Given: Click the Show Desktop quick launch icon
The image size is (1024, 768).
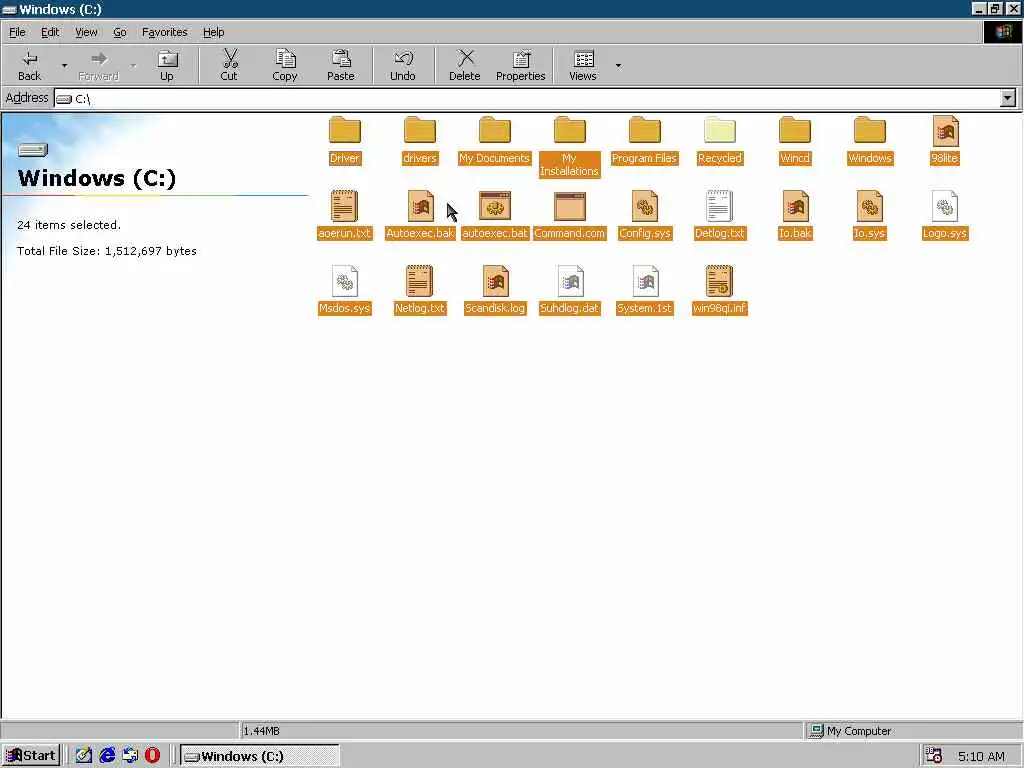Looking at the screenshot, I should pyautogui.click(x=84, y=756).
